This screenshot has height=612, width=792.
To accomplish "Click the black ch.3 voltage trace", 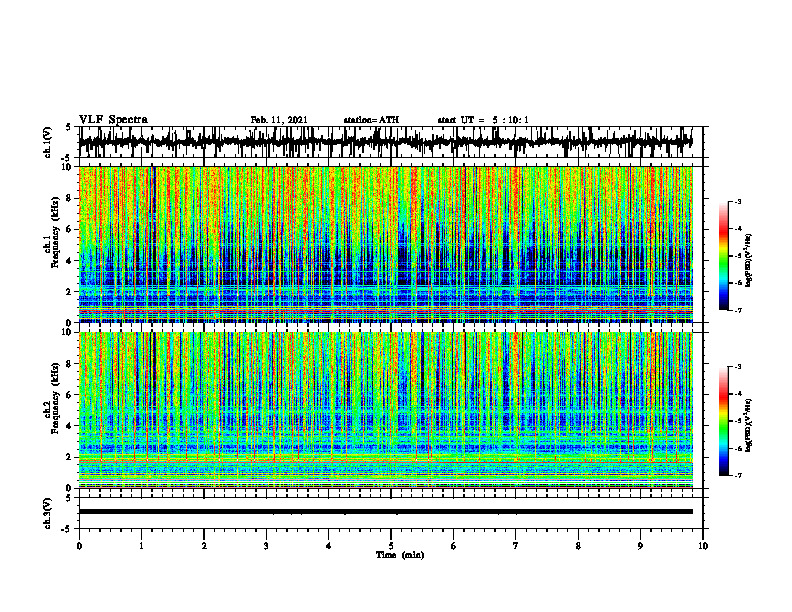I will coord(385,512).
